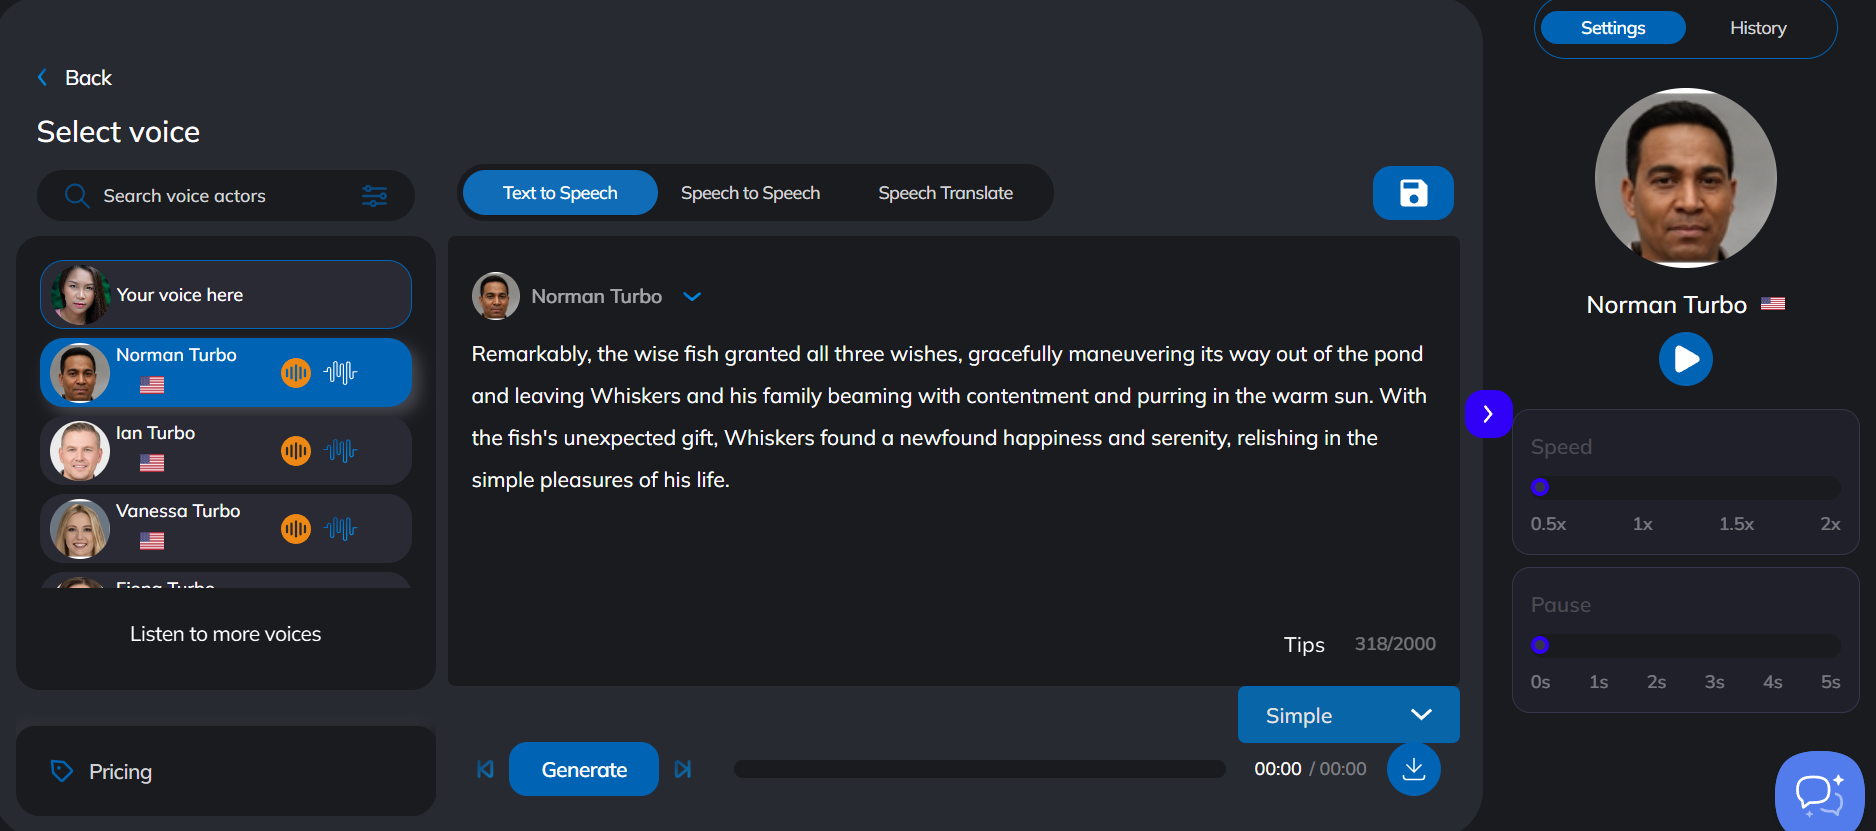Screen dimensions: 1876x831
Task: Expand the Norman Turbo voice dropdown
Action: pyautogui.click(x=692, y=297)
